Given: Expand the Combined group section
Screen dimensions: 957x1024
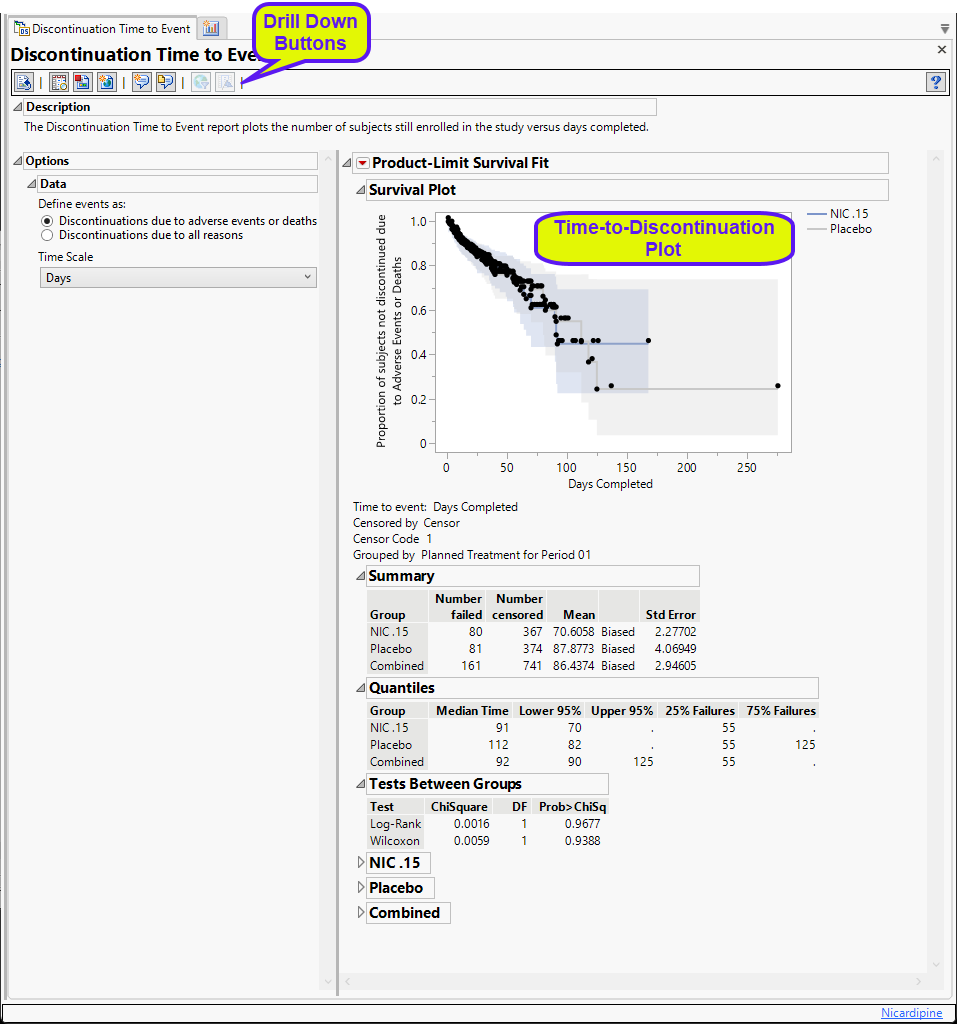Looking at the screenshot, I should [361, 912].
